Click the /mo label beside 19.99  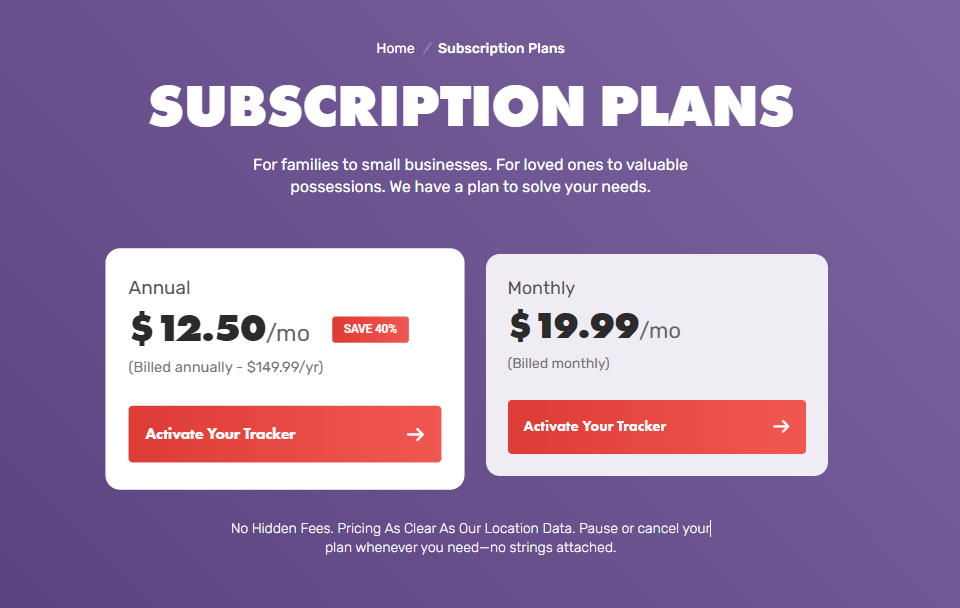point(661,330)
